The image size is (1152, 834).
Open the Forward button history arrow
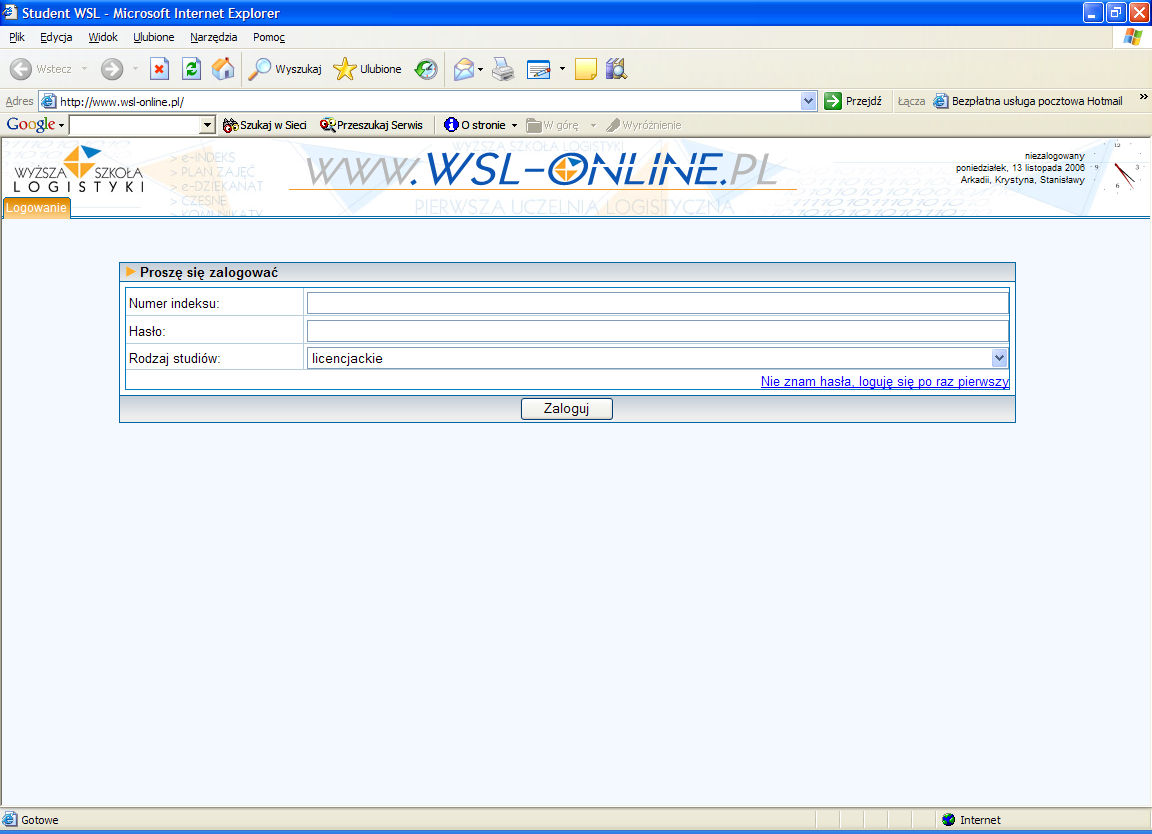[x=135, y=69]
